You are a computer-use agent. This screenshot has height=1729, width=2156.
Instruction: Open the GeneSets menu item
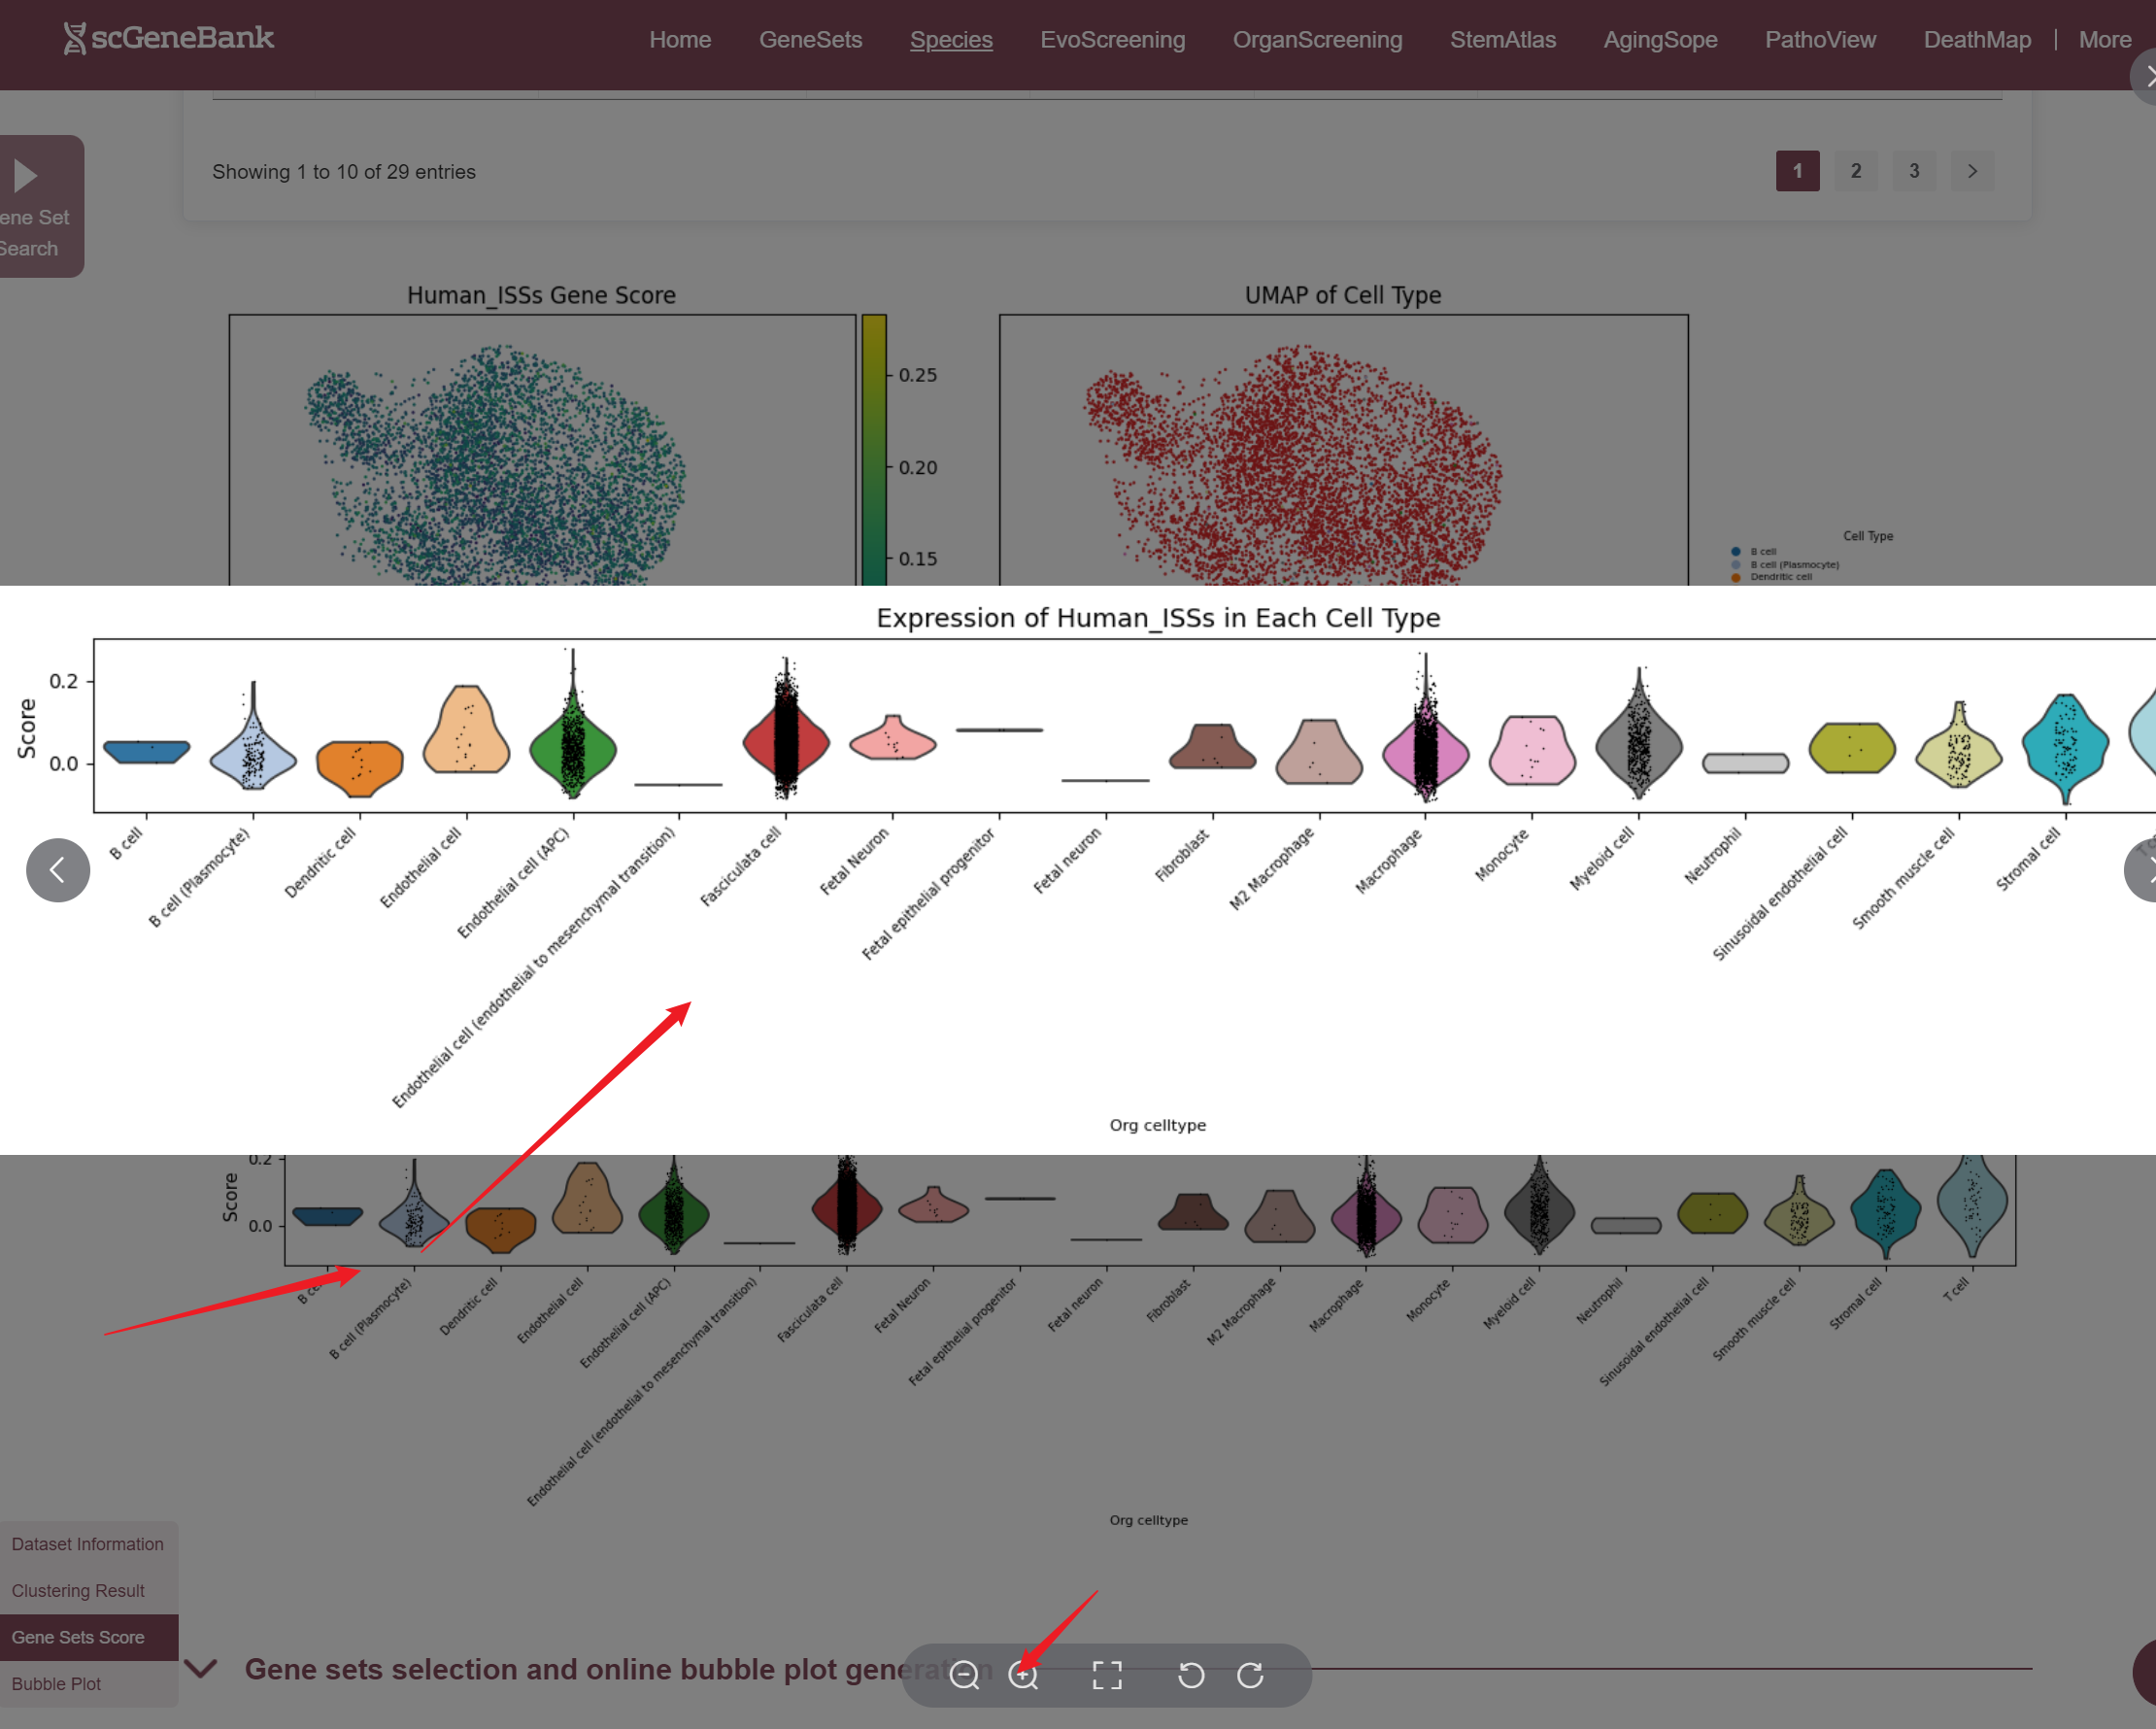click(x=810, y=40)
